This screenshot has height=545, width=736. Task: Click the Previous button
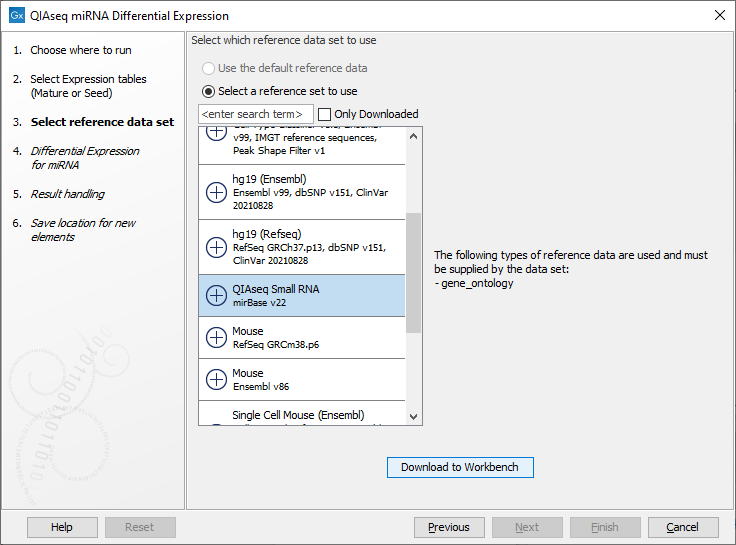[448, 527]
